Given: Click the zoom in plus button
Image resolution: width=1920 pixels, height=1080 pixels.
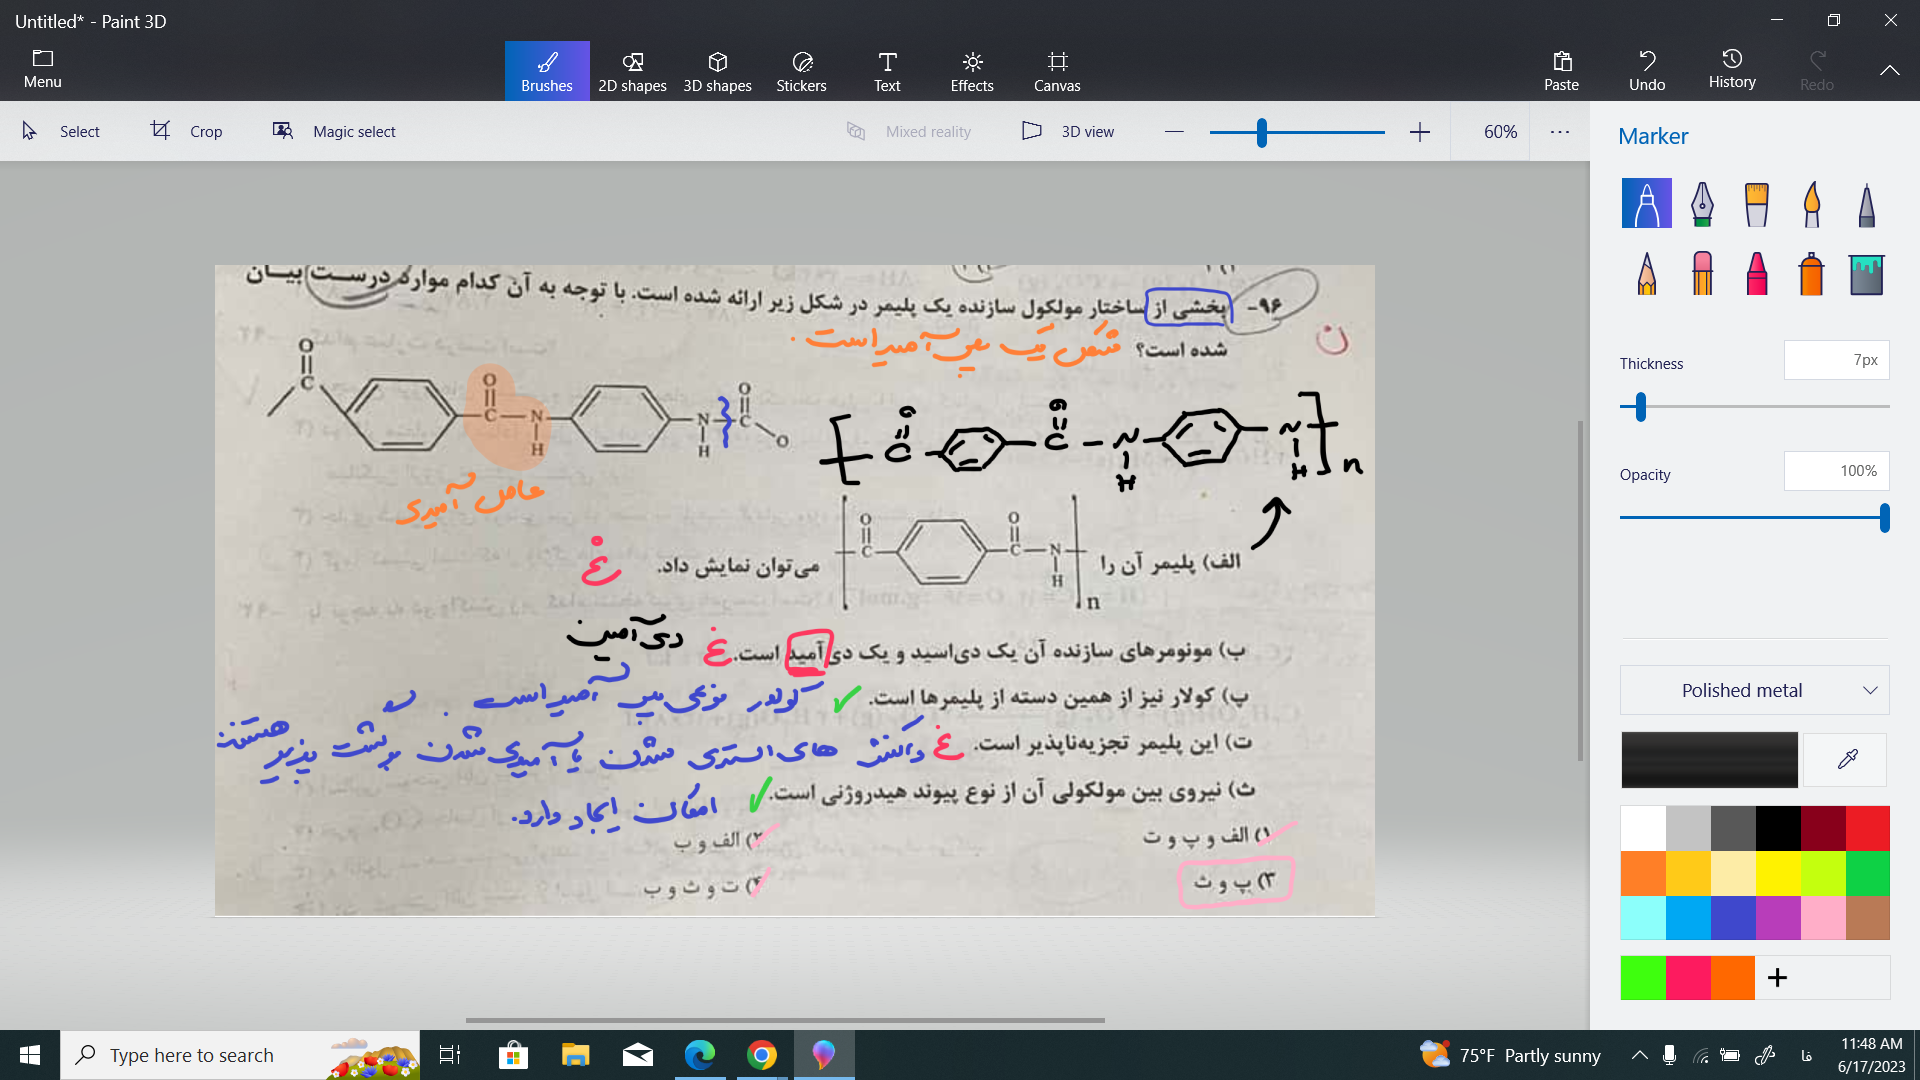Looking at the screenshot, I should [x=1420, y=132].
